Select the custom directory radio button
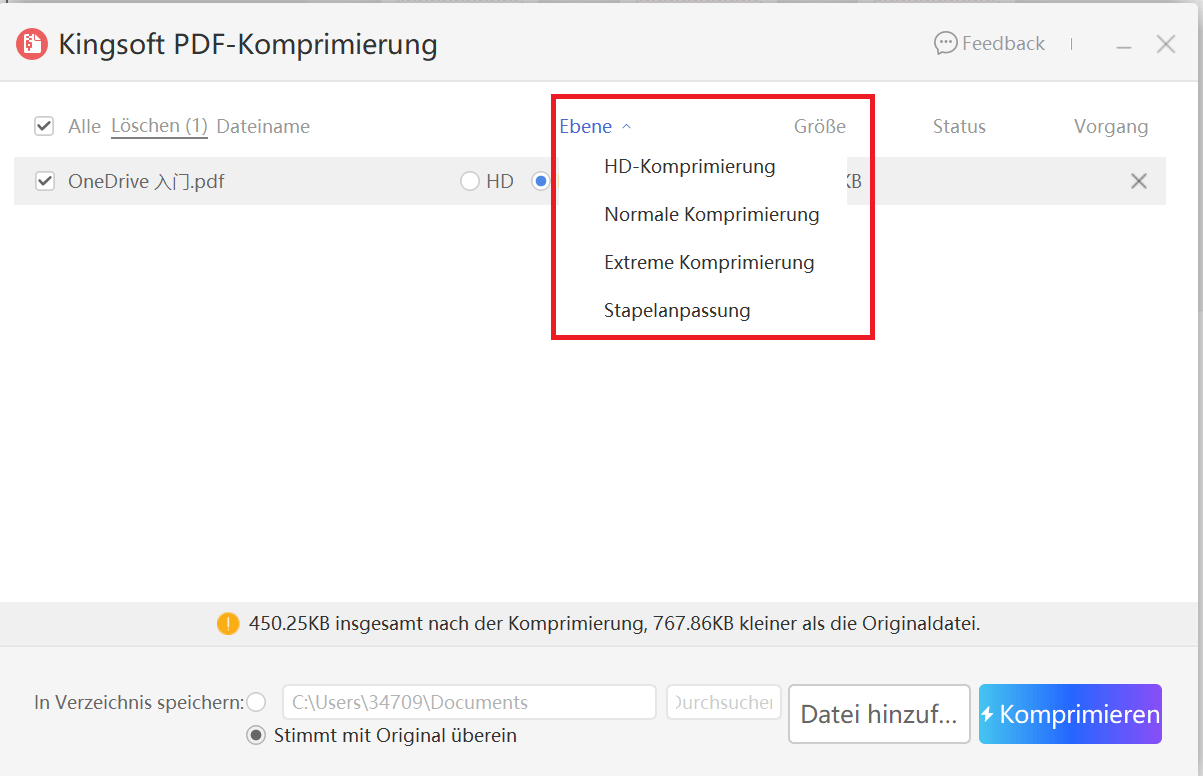 pos(256,702)
